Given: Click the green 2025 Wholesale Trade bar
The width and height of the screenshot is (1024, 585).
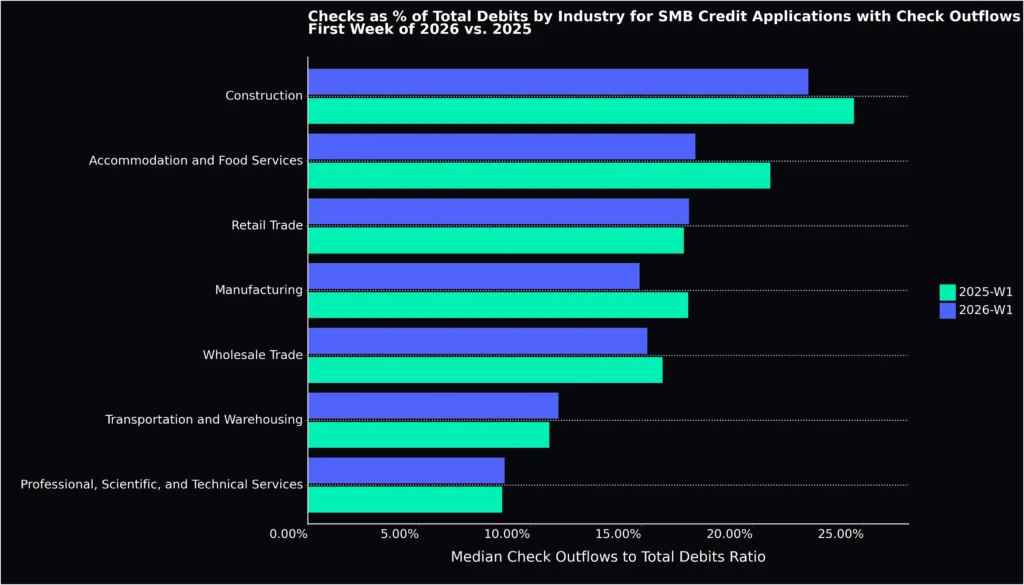Looking at the screenshot, I should point(485,370).
